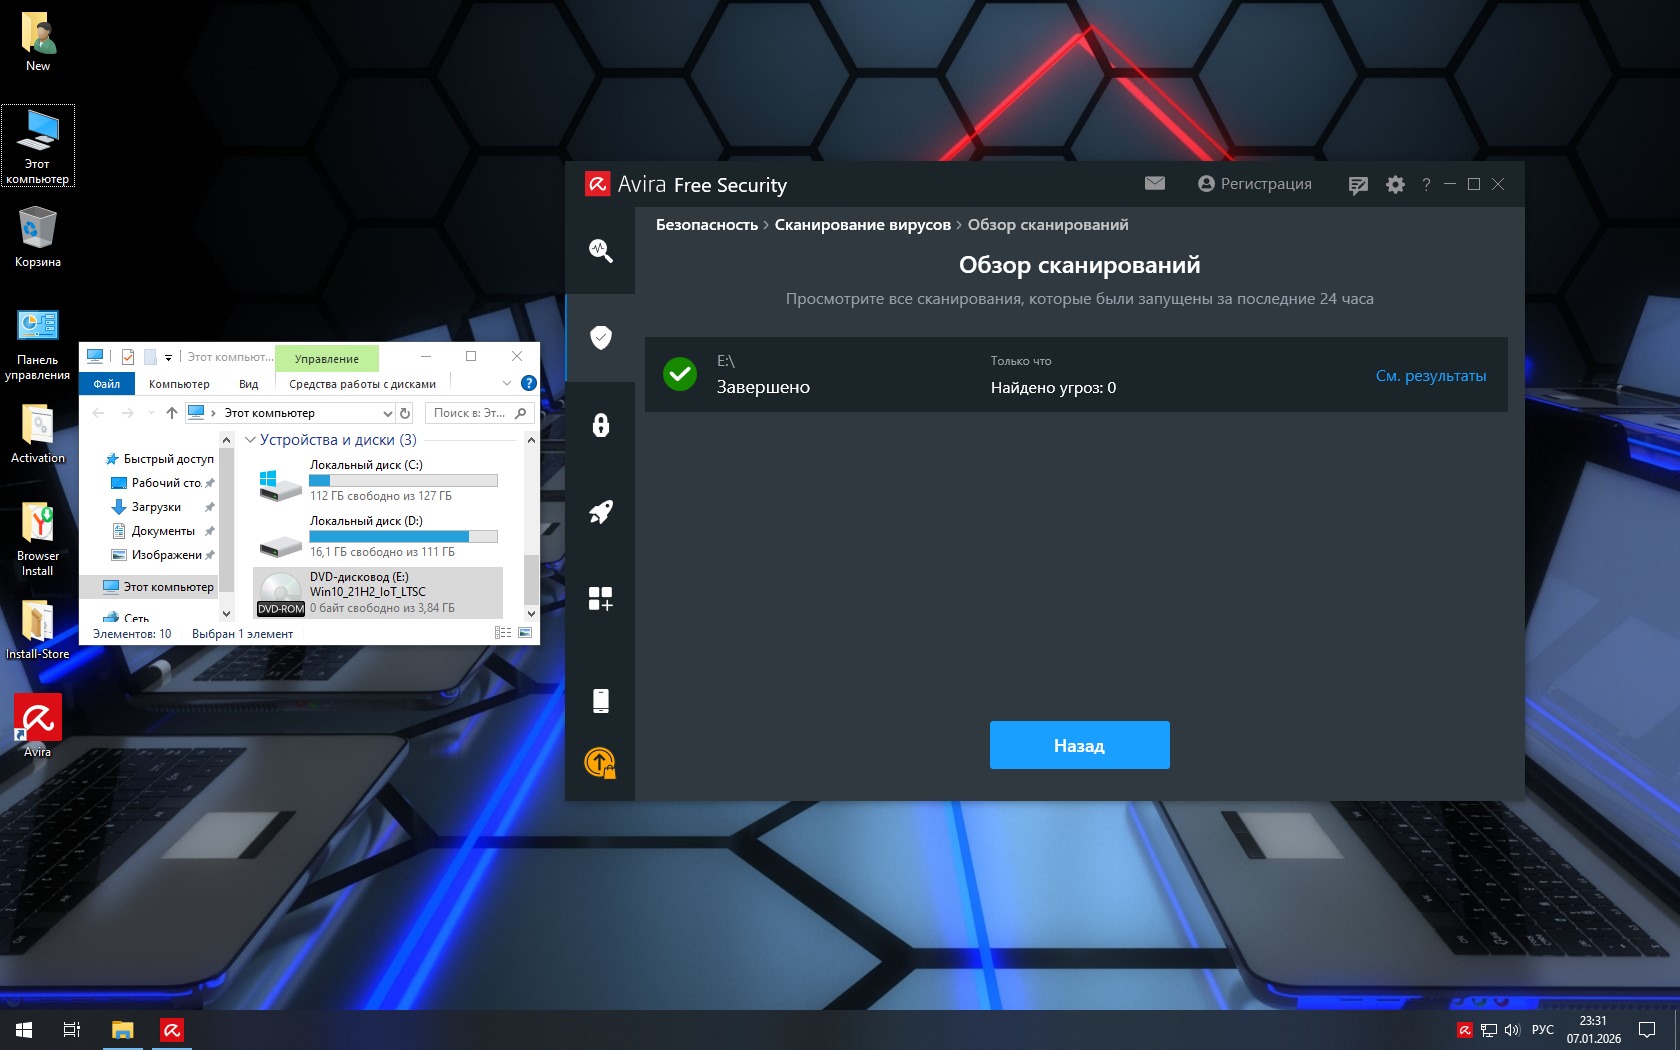Click the Поиск search field in Explorer
Screen dimensions: 1680x1050
470,413
